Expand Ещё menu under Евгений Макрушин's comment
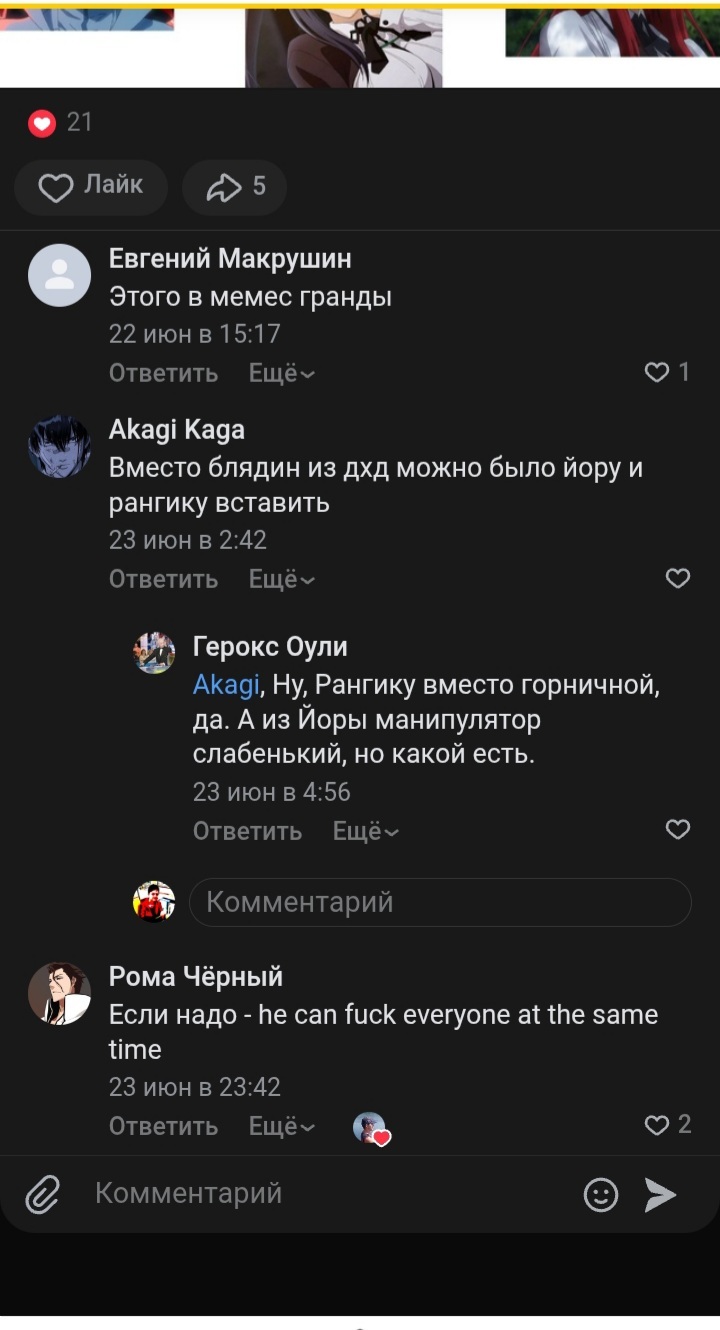The height and width of the screenshot is (1330, 720). (x=281, y=374)
